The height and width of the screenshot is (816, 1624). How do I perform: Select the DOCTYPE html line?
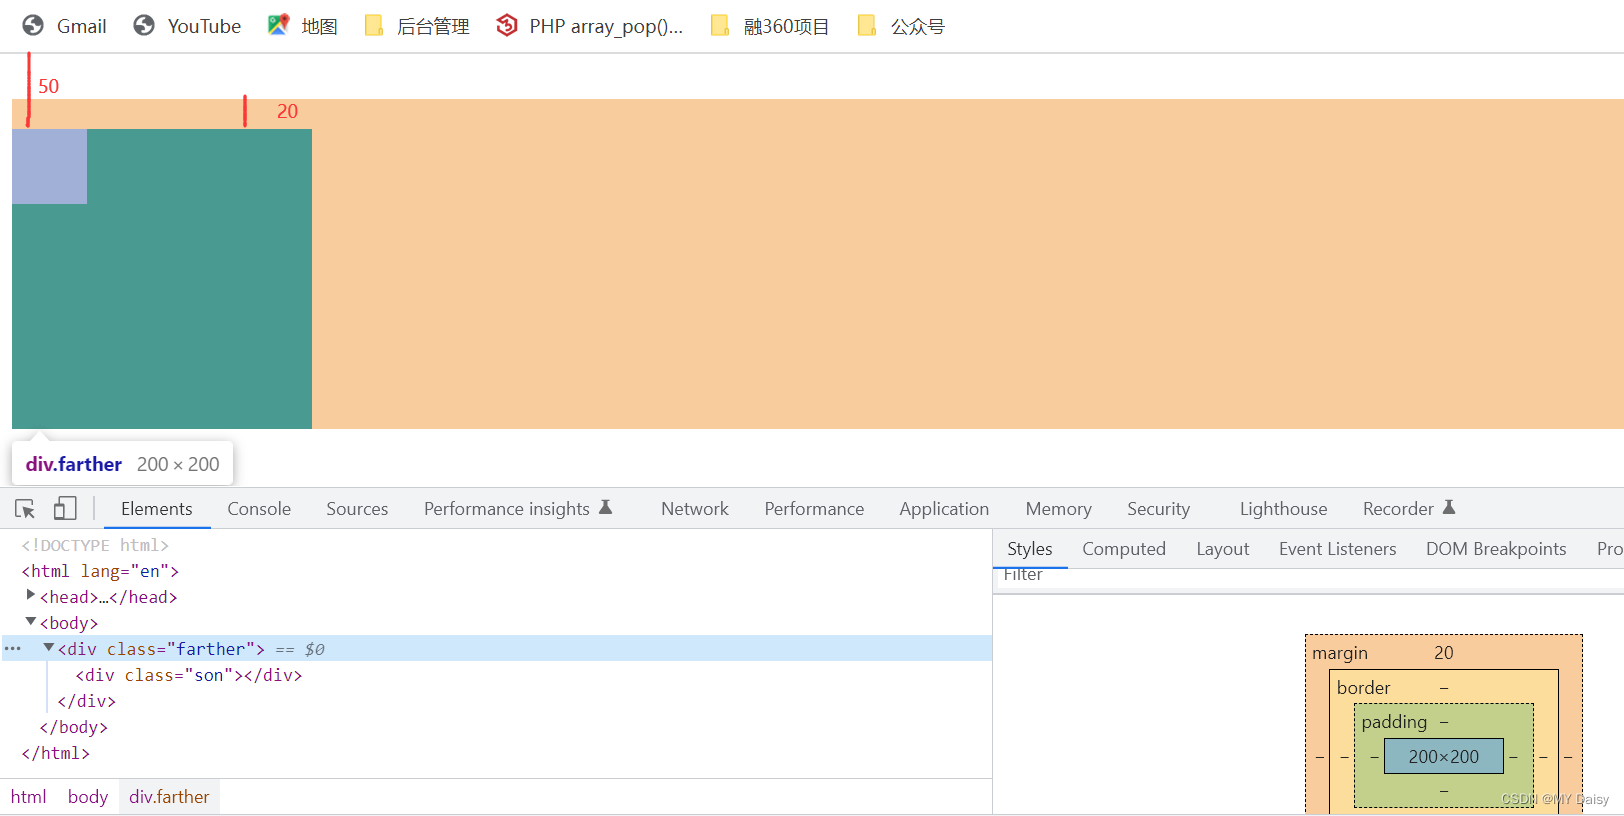click(95, 545)
